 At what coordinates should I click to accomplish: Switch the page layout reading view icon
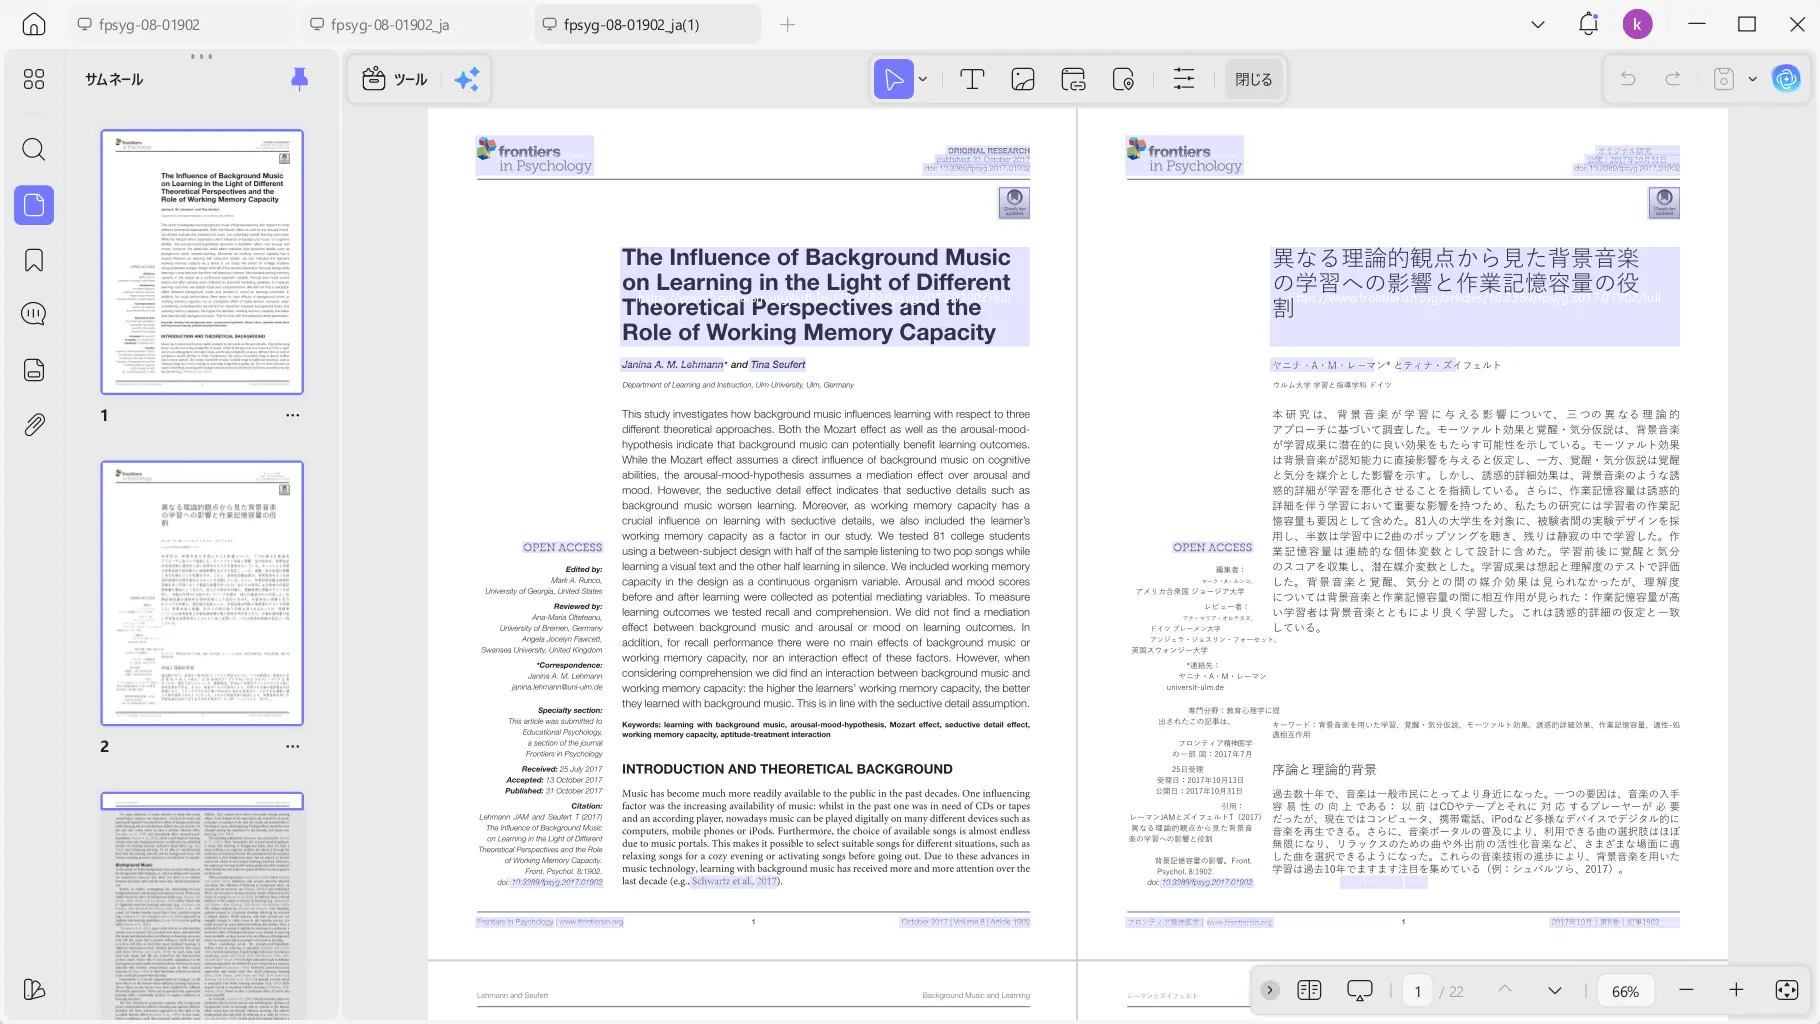(x=1309, y=990)
